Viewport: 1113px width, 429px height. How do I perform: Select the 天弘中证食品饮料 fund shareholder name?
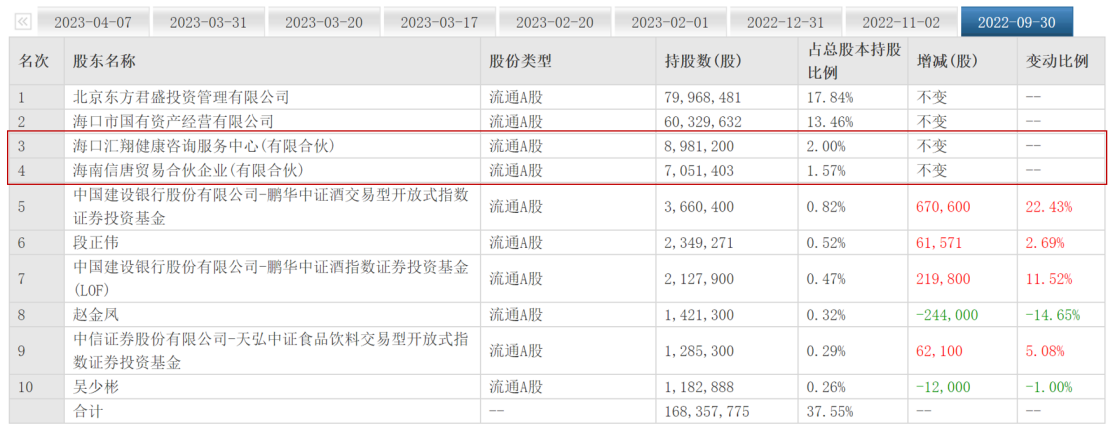[x=271, y=352]
